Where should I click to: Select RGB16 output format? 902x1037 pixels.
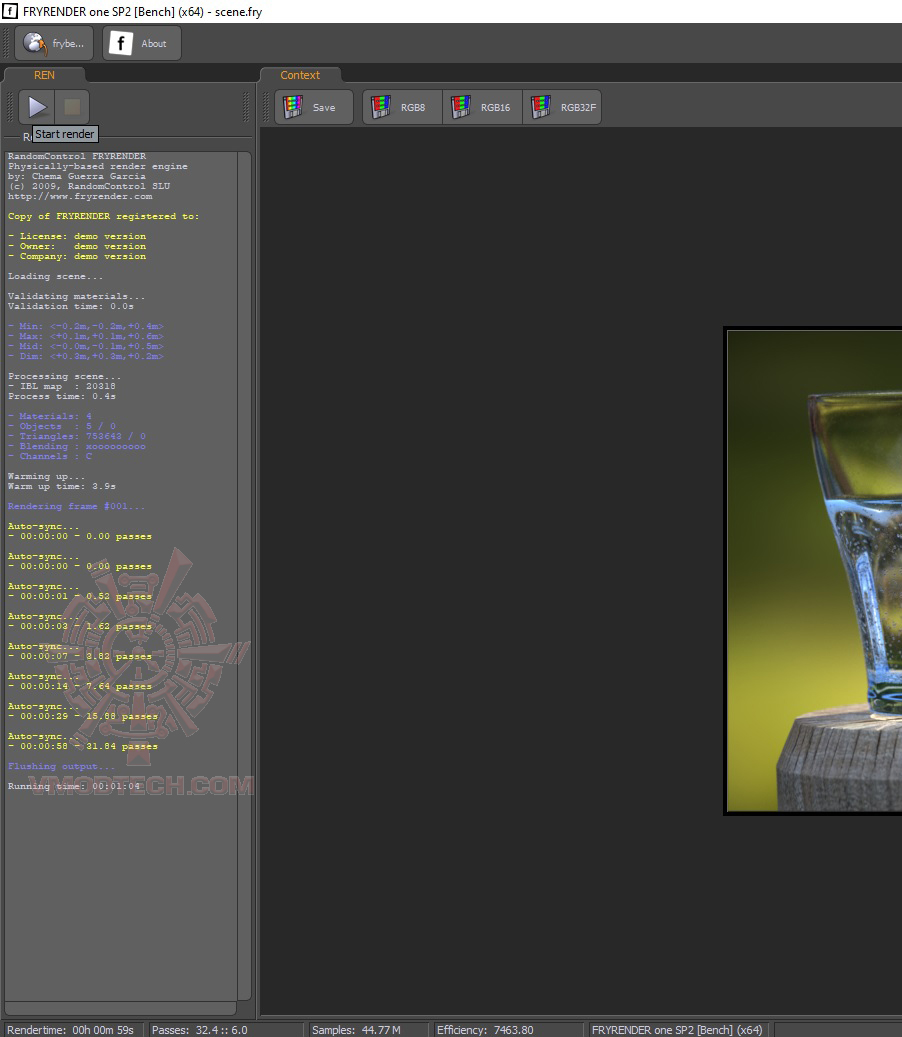(x=482, y=107)
